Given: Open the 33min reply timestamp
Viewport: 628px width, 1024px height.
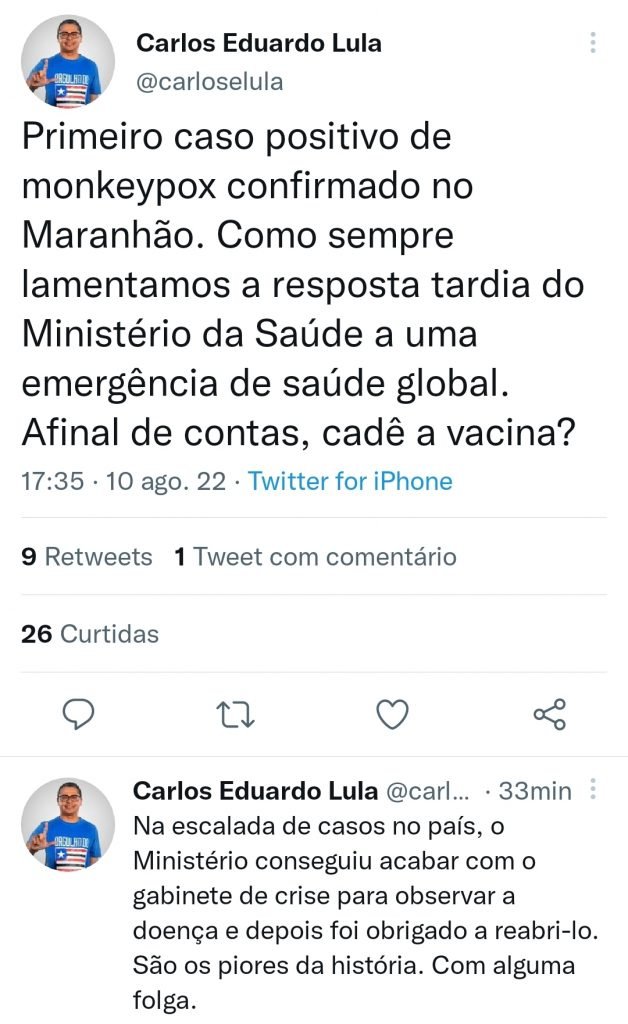Looking at the screenshot, I should [535, 792].
